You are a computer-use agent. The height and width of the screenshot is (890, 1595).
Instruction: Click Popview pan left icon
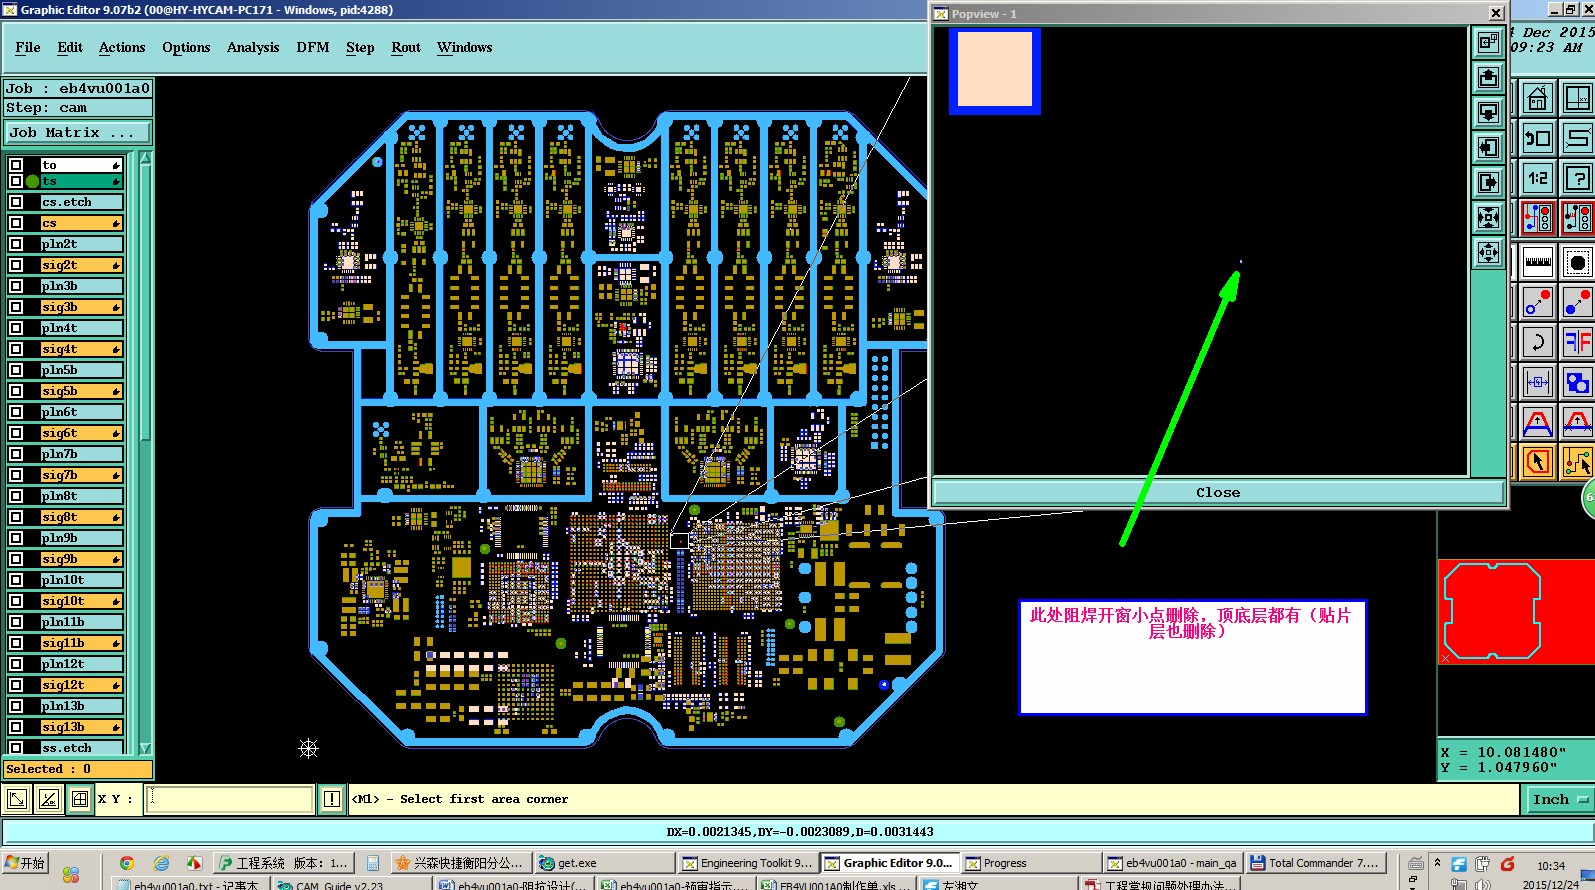pyautogui.click(x=1488, y=147)
